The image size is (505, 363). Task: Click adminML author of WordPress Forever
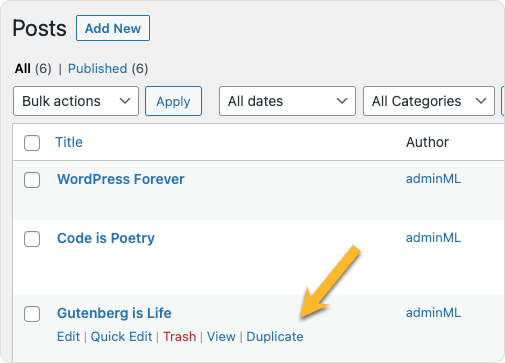(x=433, y=179)
